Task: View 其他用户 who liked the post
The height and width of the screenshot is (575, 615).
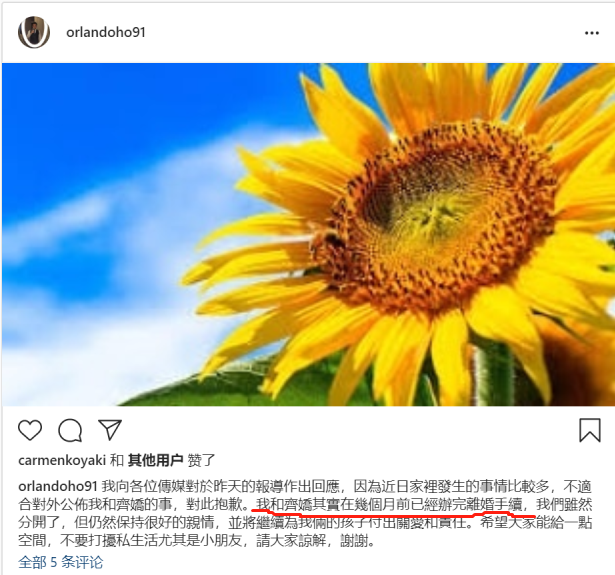Action: (155, 460)
